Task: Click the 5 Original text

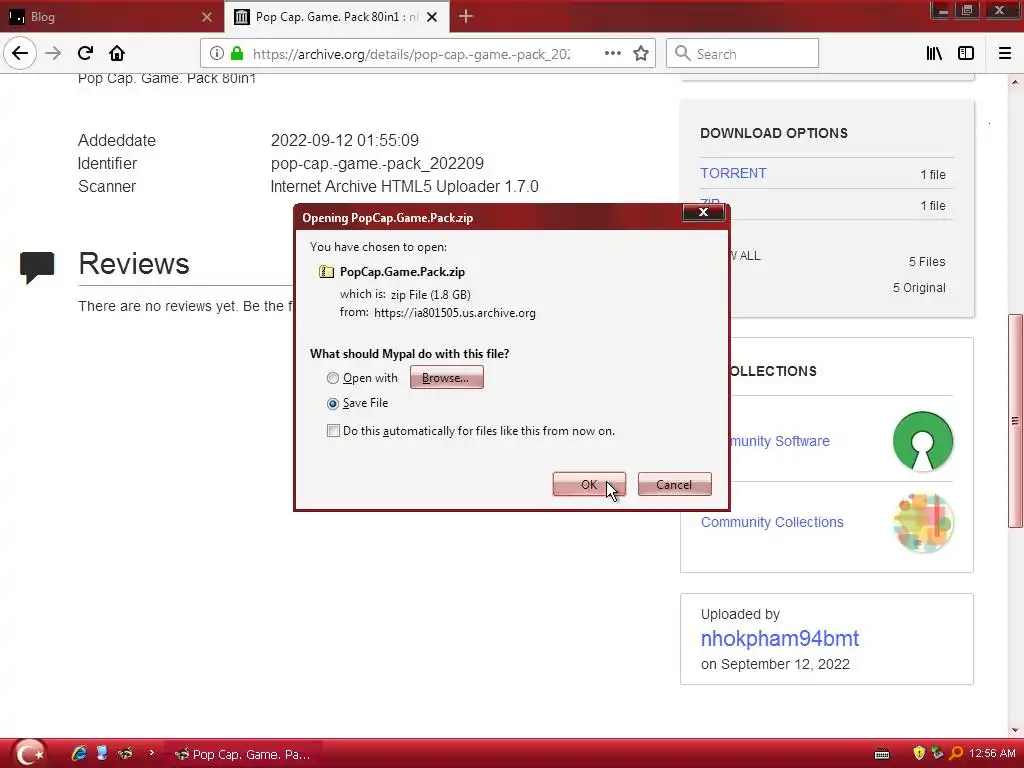Action: point(920,288)
